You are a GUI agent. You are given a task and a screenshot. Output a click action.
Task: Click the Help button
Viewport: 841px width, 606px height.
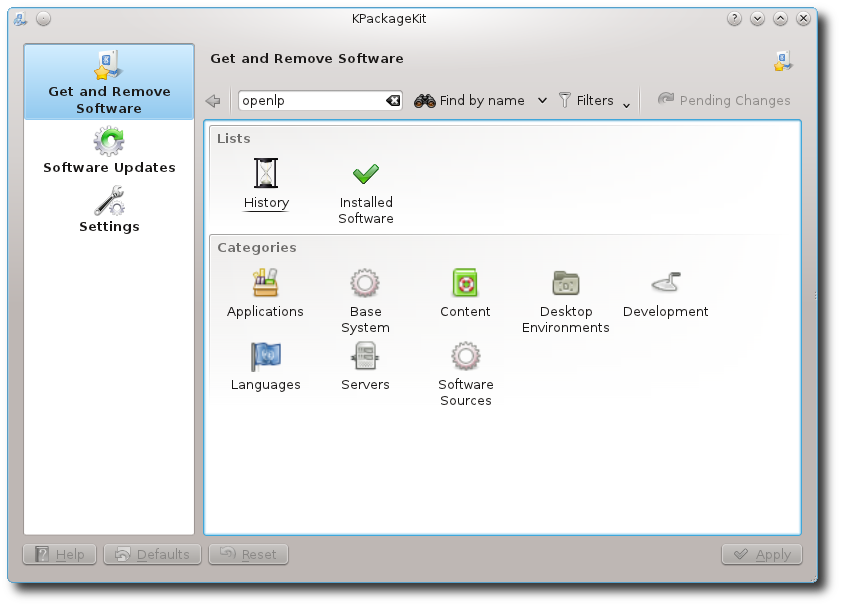pyautogui.click(x=60, y=555)
